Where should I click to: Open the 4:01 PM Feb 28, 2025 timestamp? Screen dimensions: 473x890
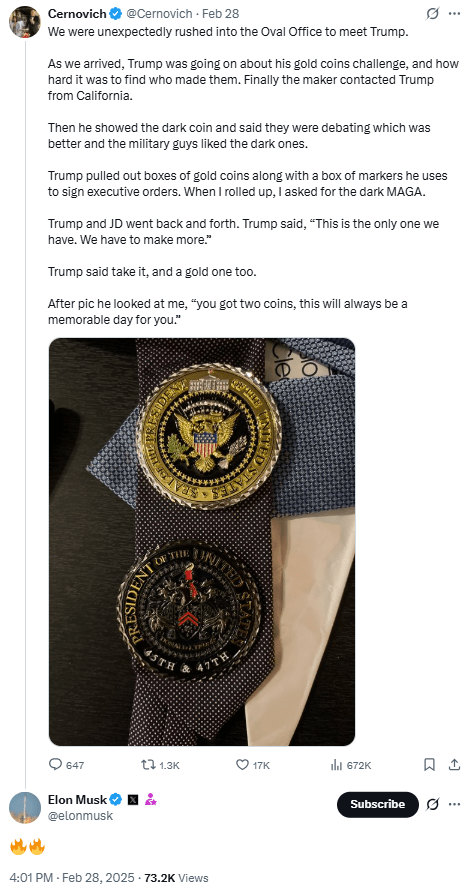point(71,878)
